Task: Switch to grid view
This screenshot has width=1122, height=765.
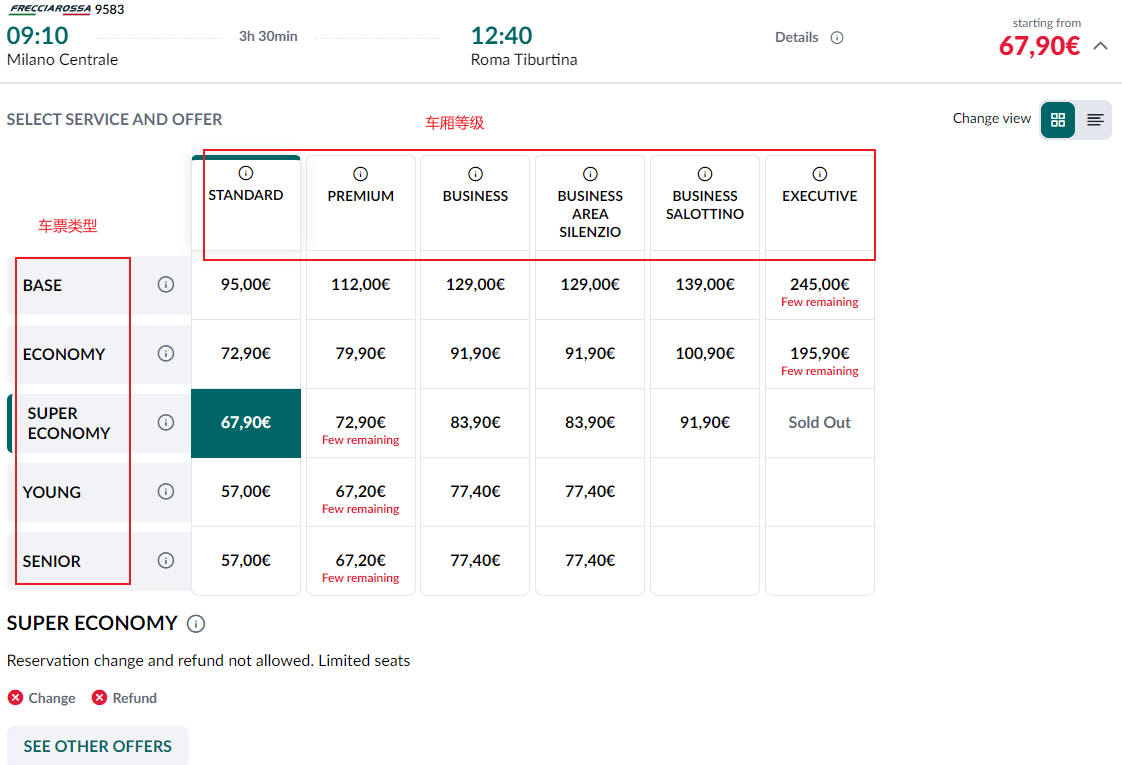Action: (x=1058, y=120)
